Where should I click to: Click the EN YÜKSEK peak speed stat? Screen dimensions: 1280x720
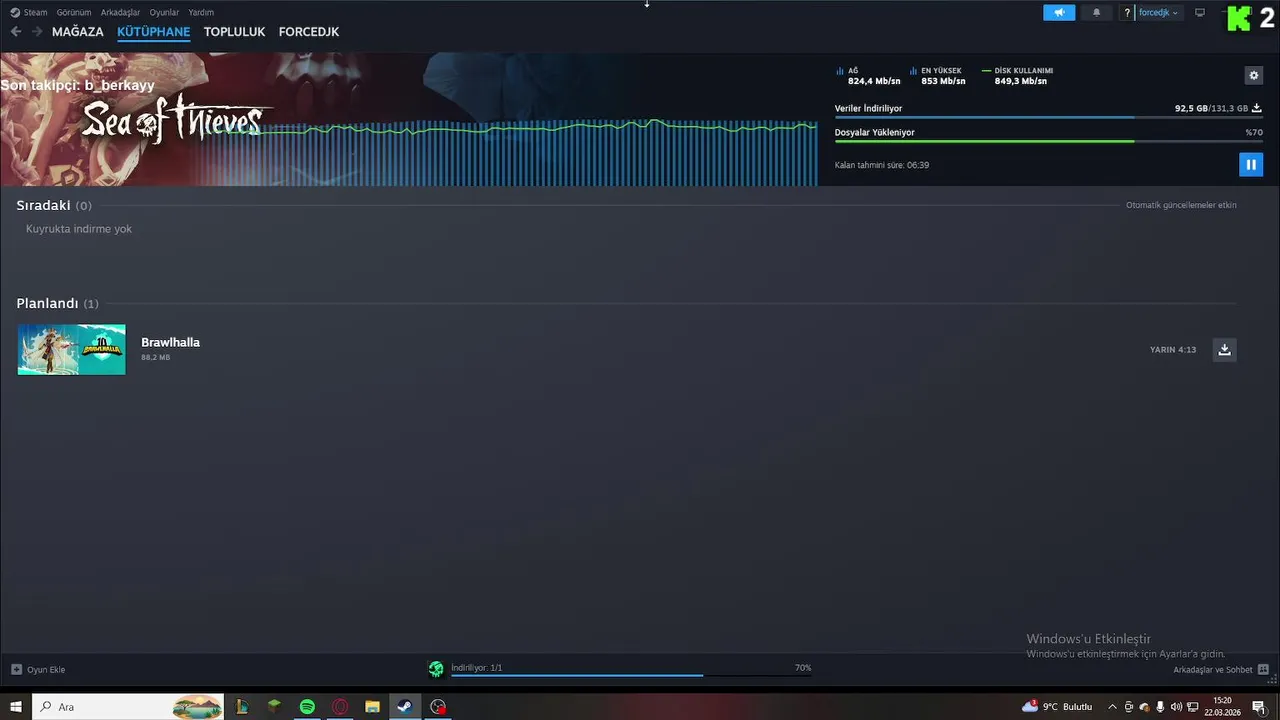tap(937, 76)
